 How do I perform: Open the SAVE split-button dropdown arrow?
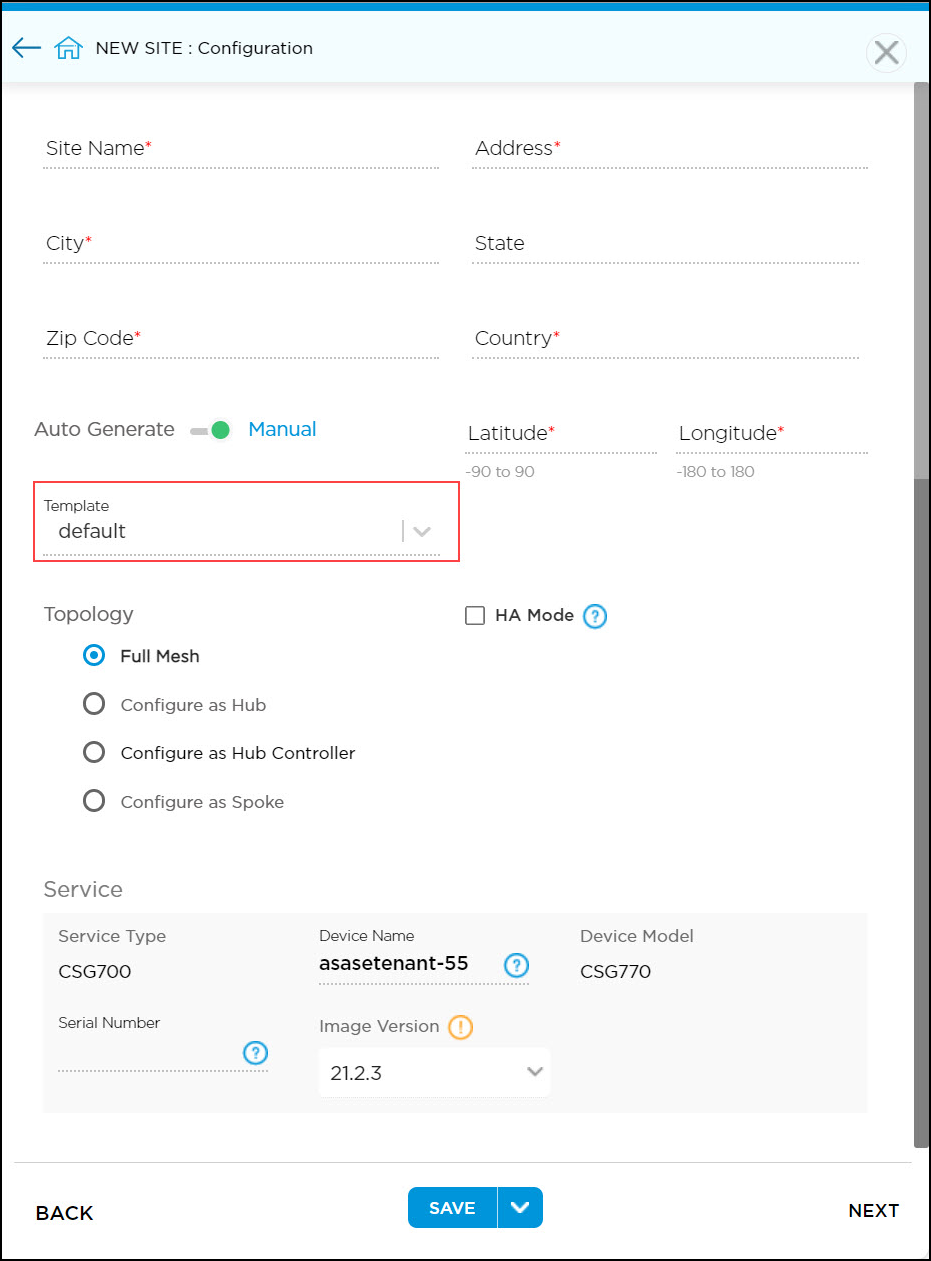pyautogui.click(x=520, y=1207)
